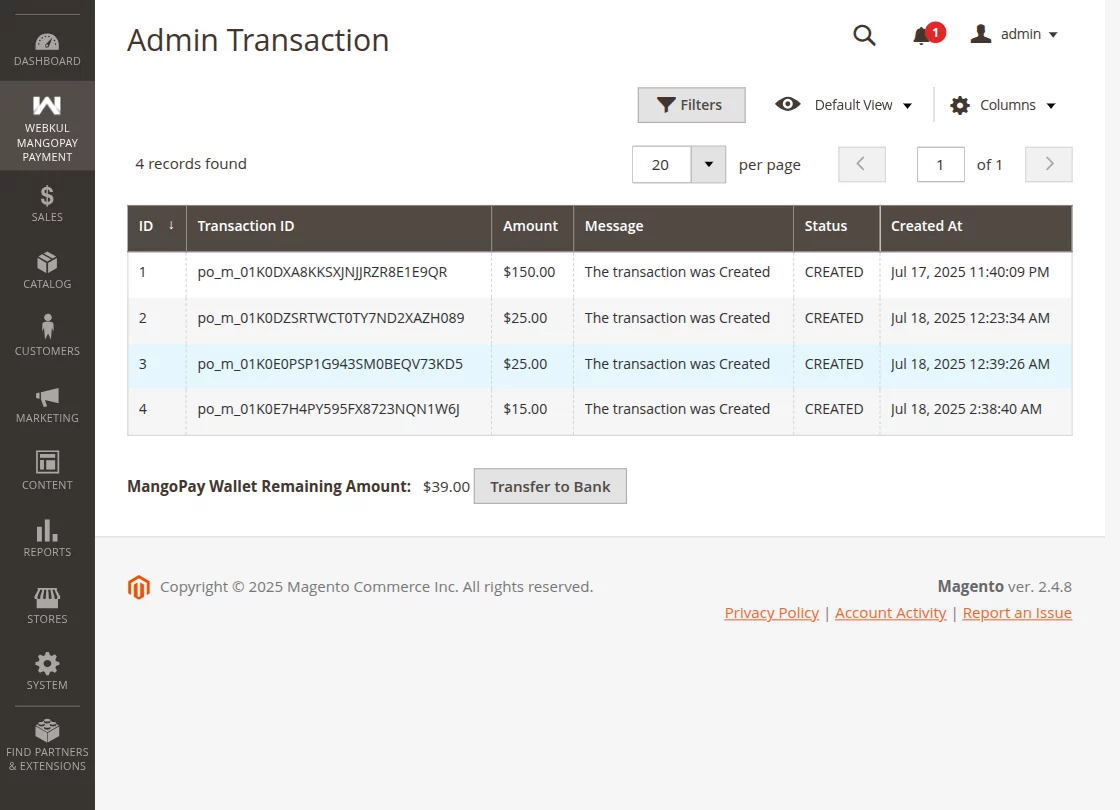Open the Privacy Policy link
1120x810 pixels.
[x=771, y=612]
